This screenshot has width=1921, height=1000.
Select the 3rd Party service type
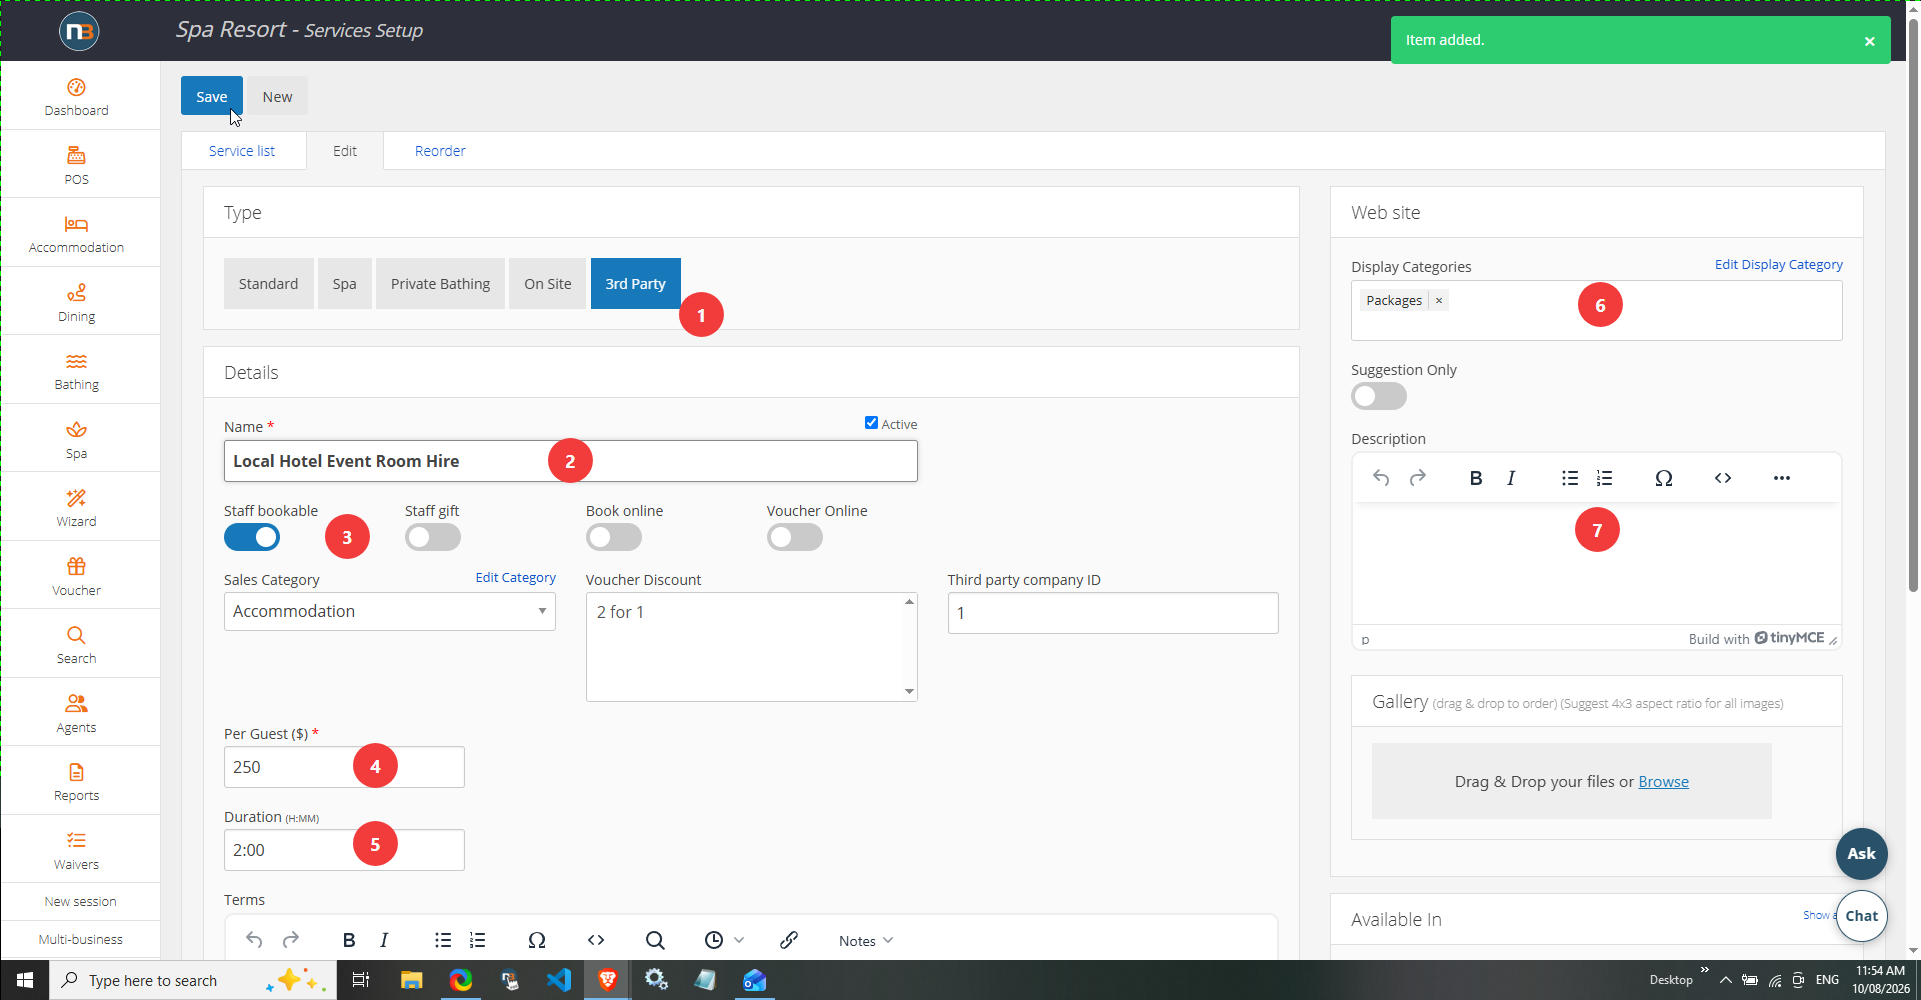(x=635, y=284)
